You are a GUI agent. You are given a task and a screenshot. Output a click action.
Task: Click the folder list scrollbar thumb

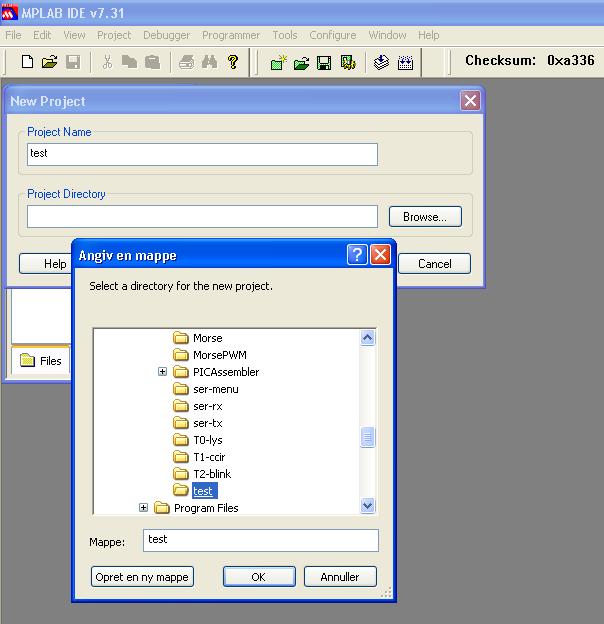[367, 437]
